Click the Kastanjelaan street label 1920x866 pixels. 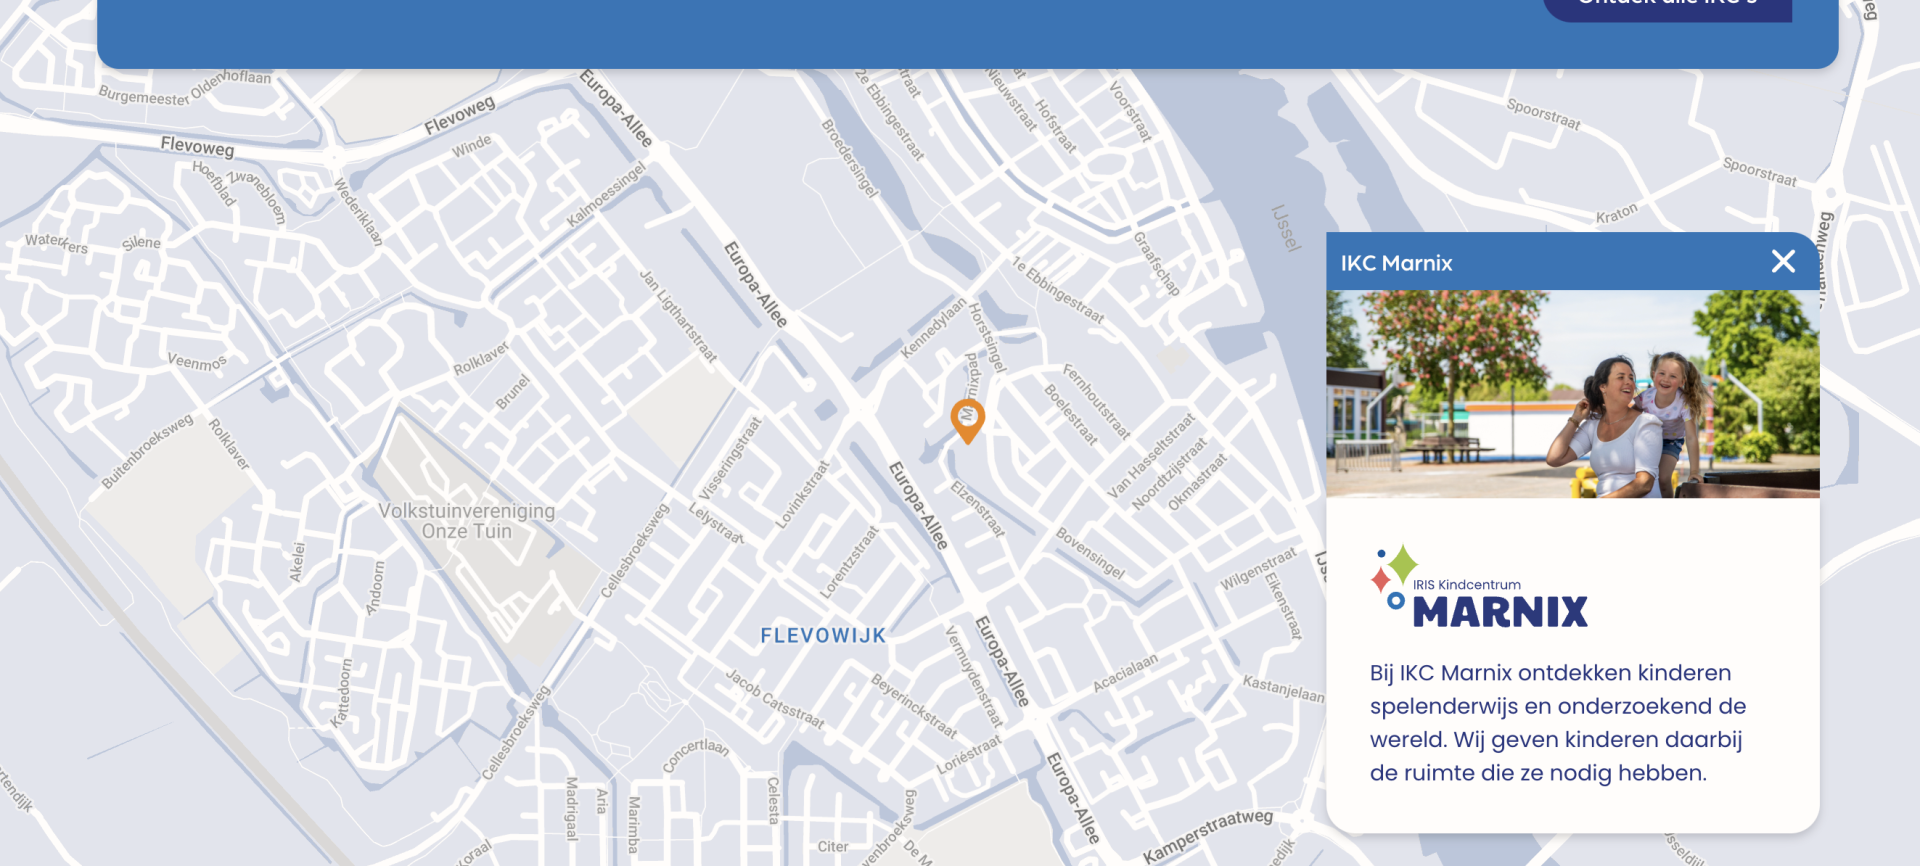click(1283, 688)
